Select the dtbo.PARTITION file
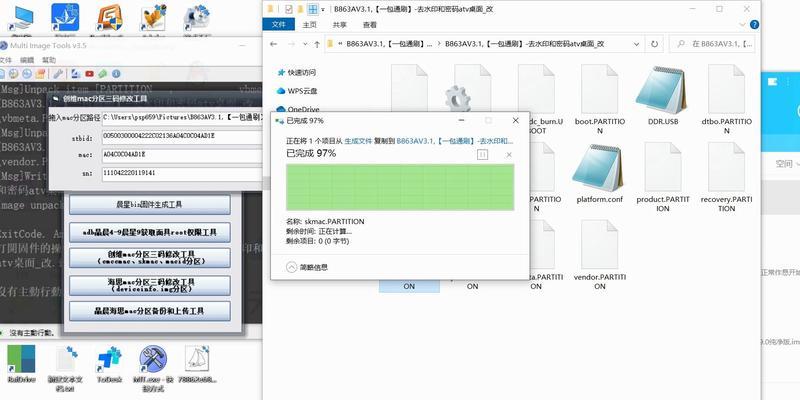 click(727, 100)
